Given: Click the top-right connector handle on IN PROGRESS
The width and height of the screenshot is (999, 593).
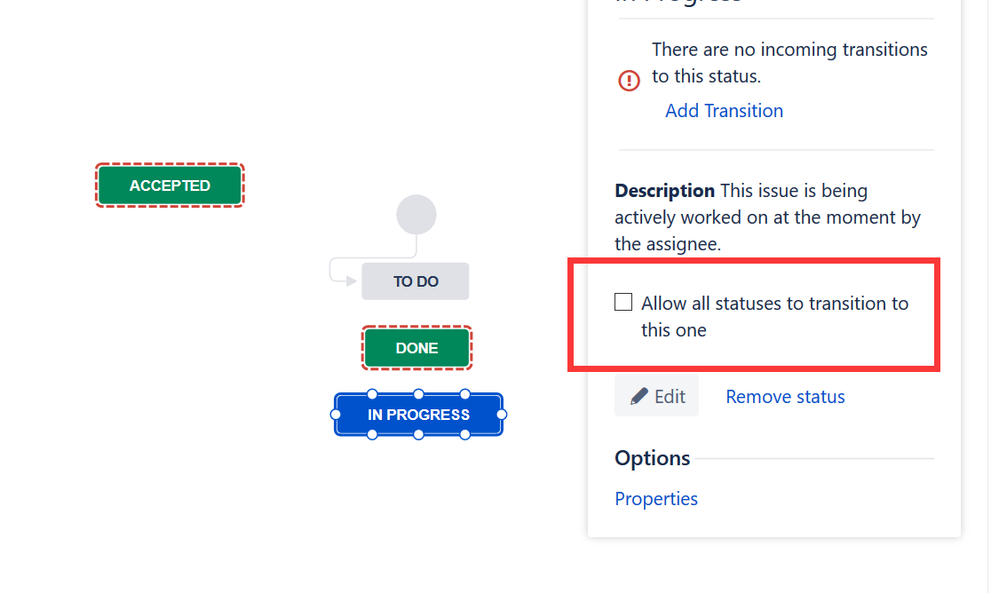Looking at the screenshot, I should click(465, 394).
